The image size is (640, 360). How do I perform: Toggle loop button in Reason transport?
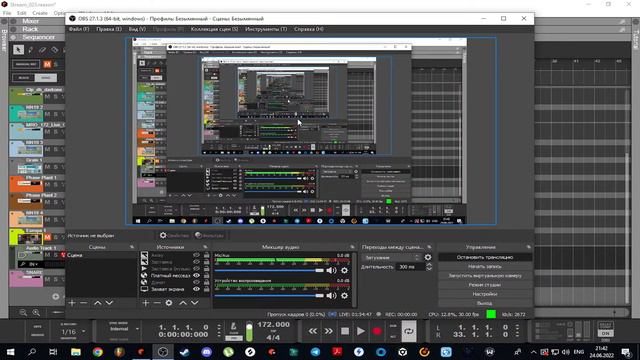pos(409,331)
